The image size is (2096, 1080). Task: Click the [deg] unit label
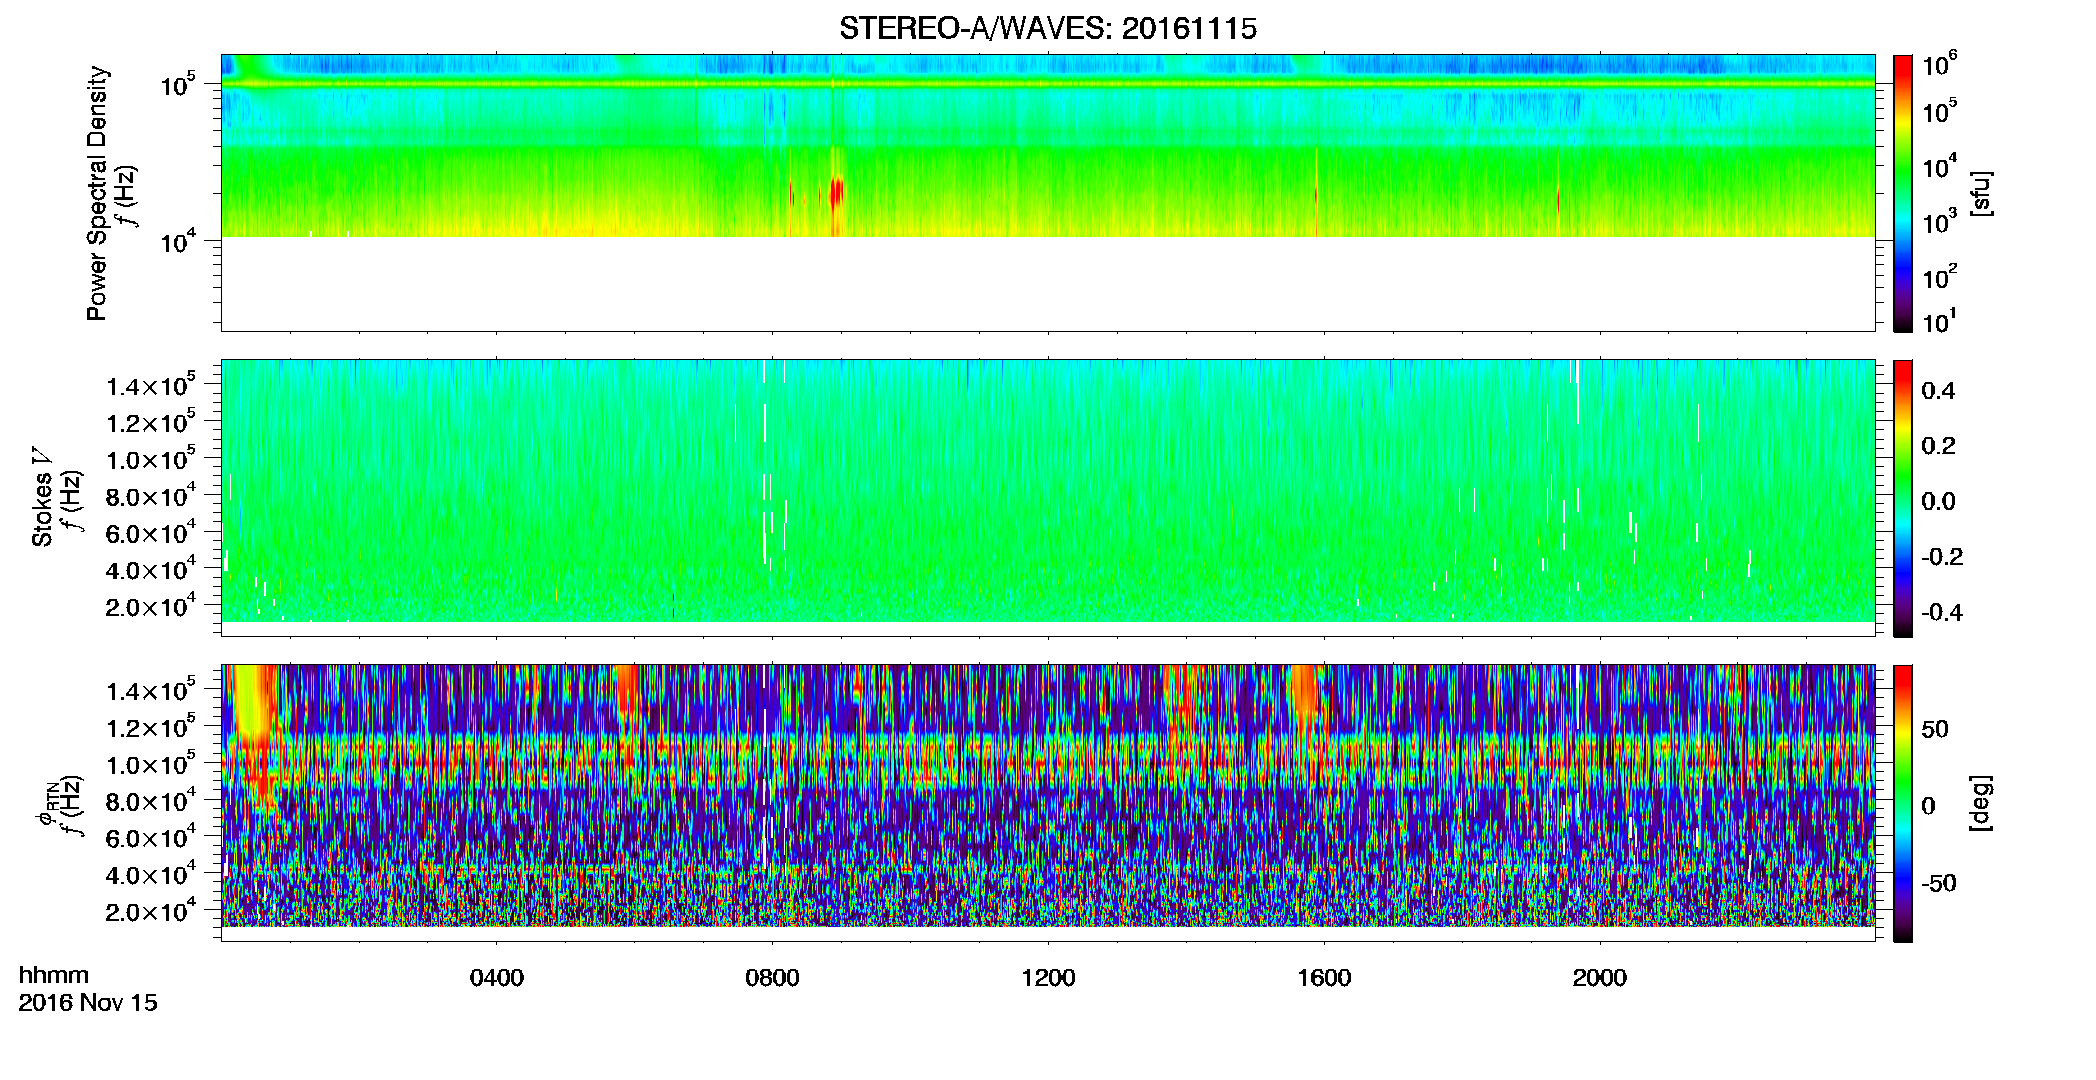point(1981,803)
